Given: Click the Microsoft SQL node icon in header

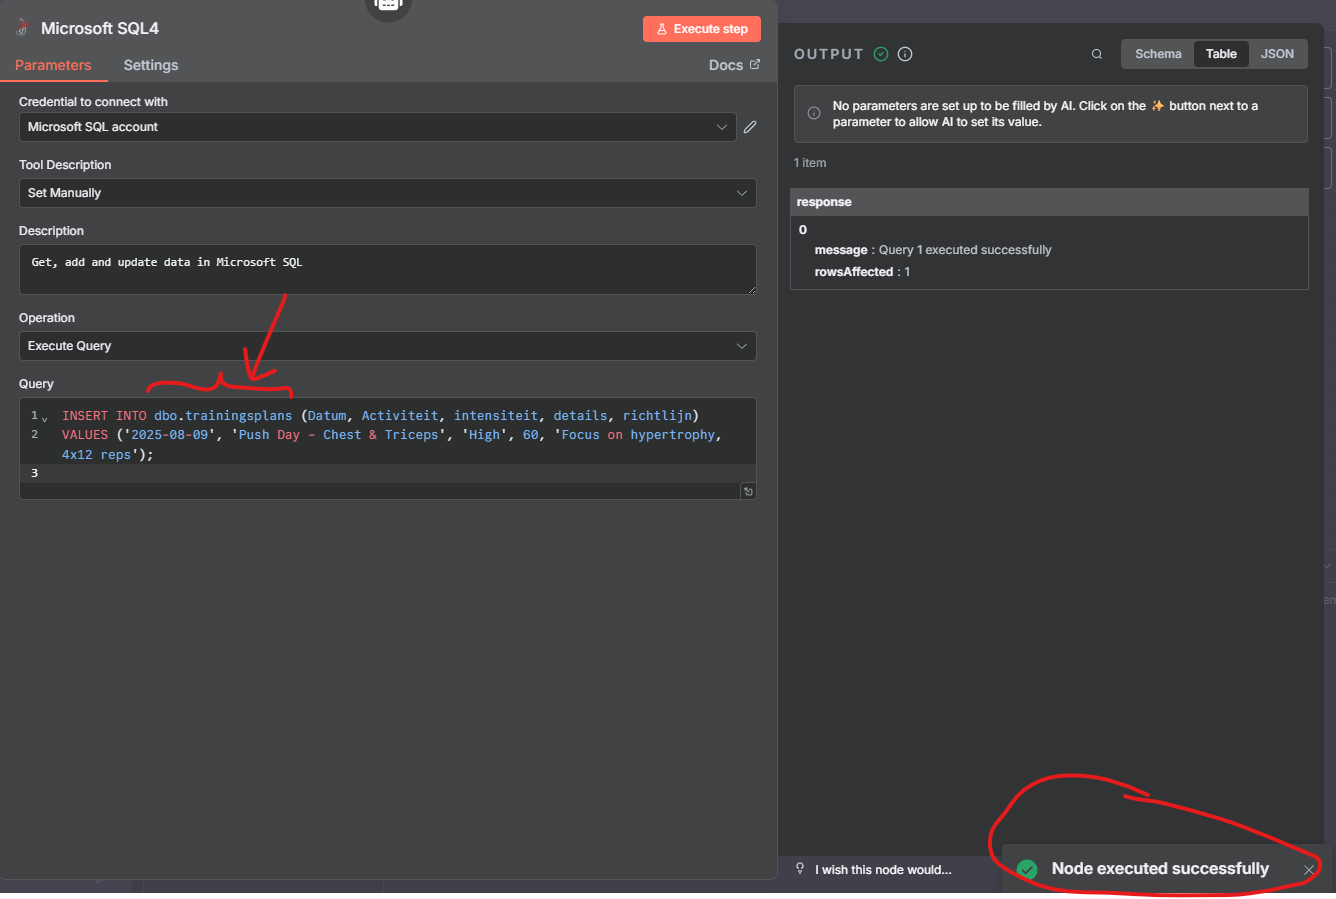Looking at the screenshot, I should [21, 27].
